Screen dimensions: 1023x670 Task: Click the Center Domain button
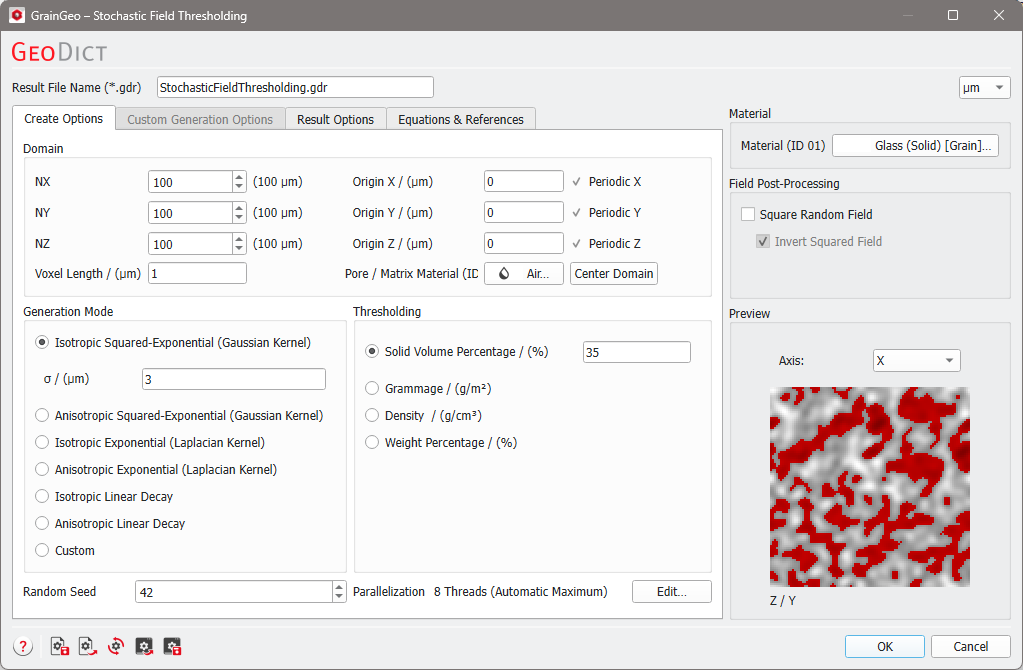click(x=614, y=274)
